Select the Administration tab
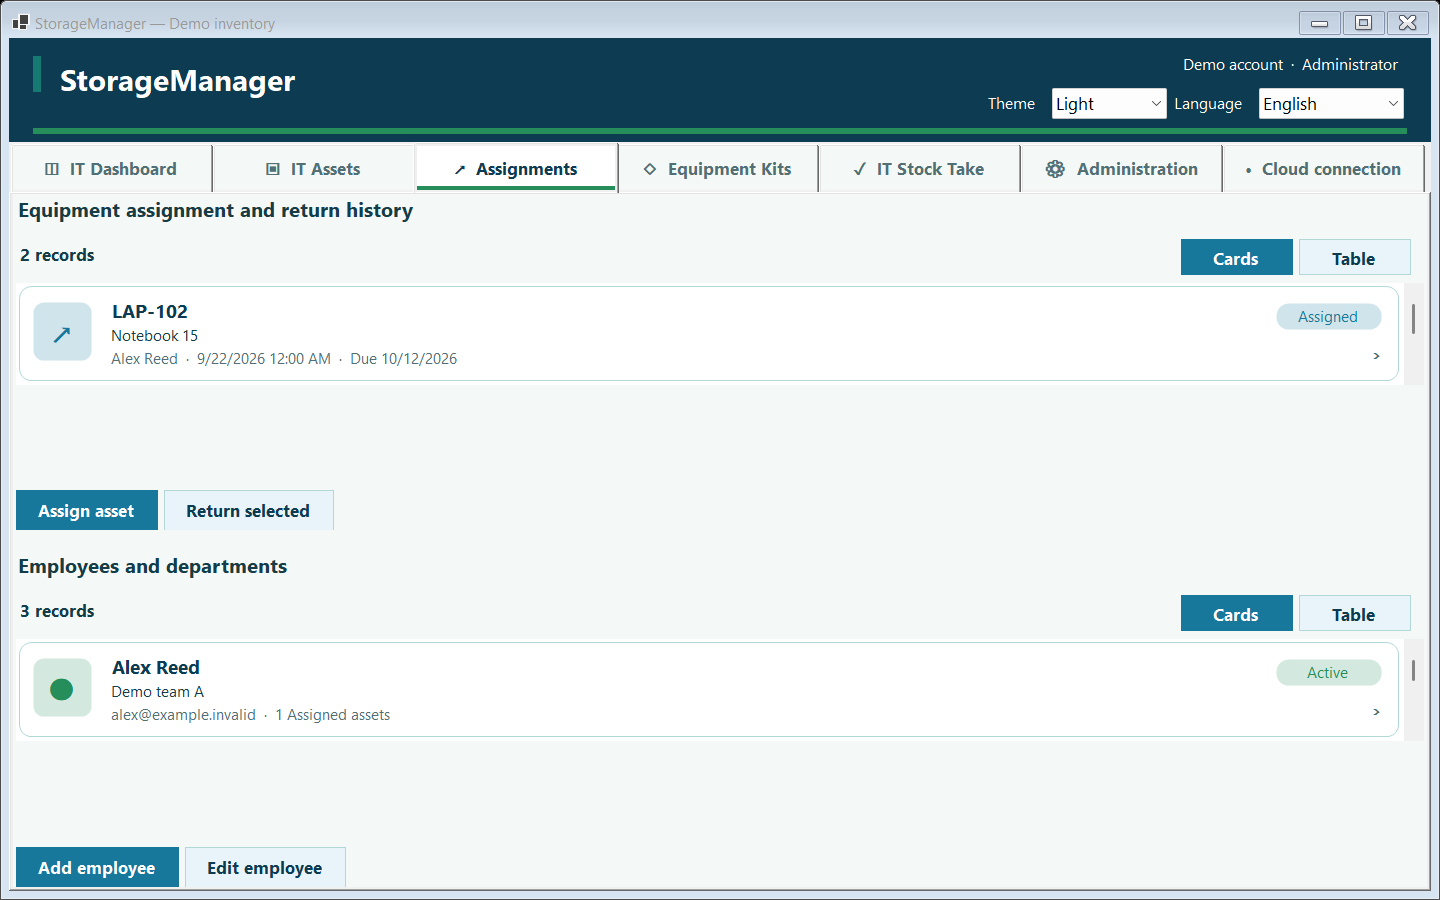The image size is (1440, 900). [1122, 169]
